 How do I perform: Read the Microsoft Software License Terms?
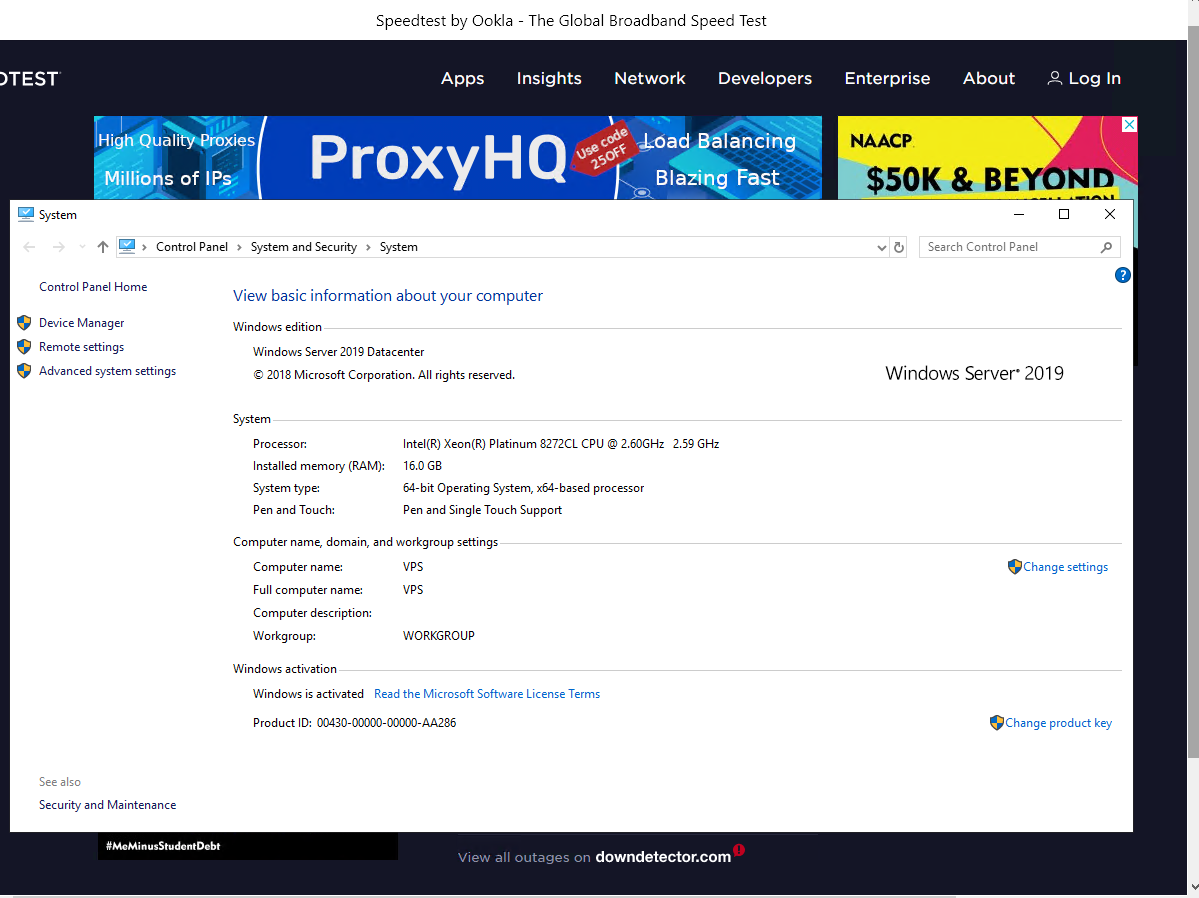(487, 694)
